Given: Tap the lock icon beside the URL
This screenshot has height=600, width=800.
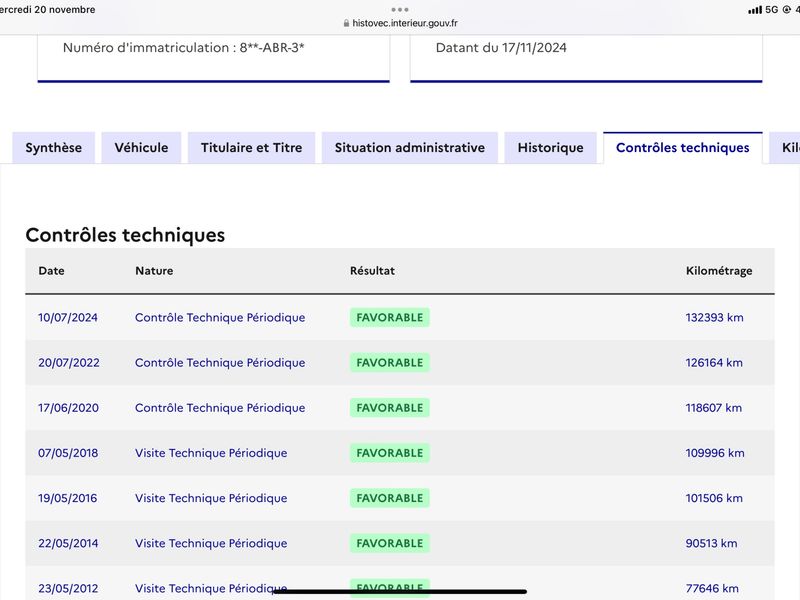Looking at the screenshot, I should (x=346, y=23).
